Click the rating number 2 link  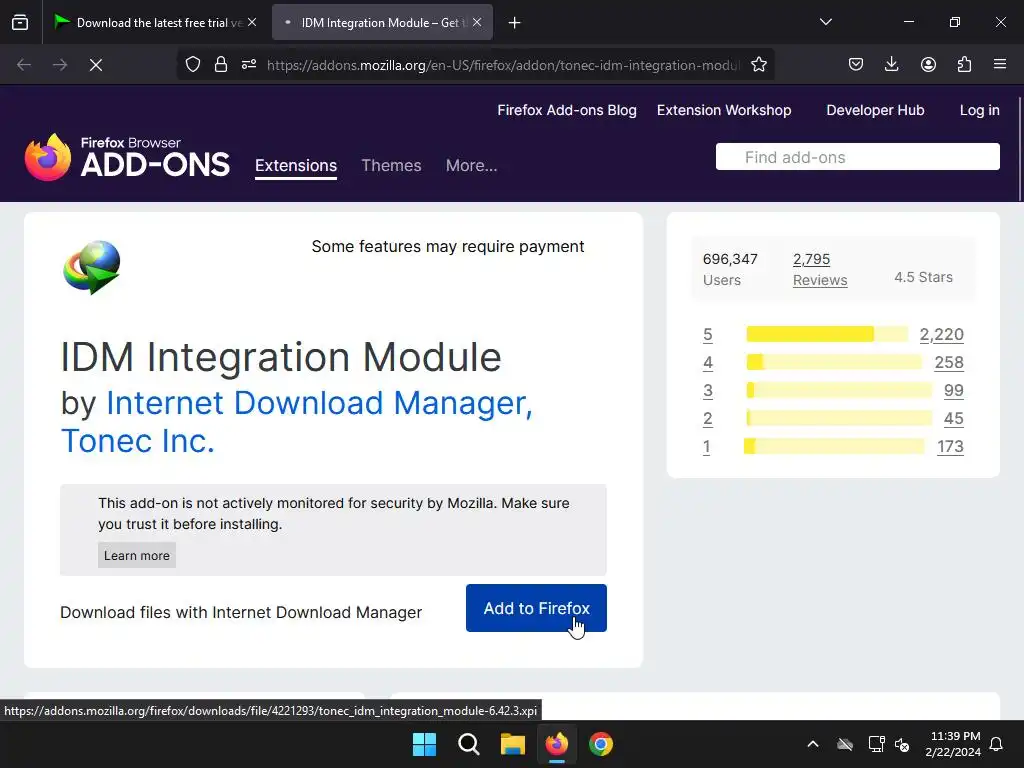pyautogui.click(x=708, y=419)
